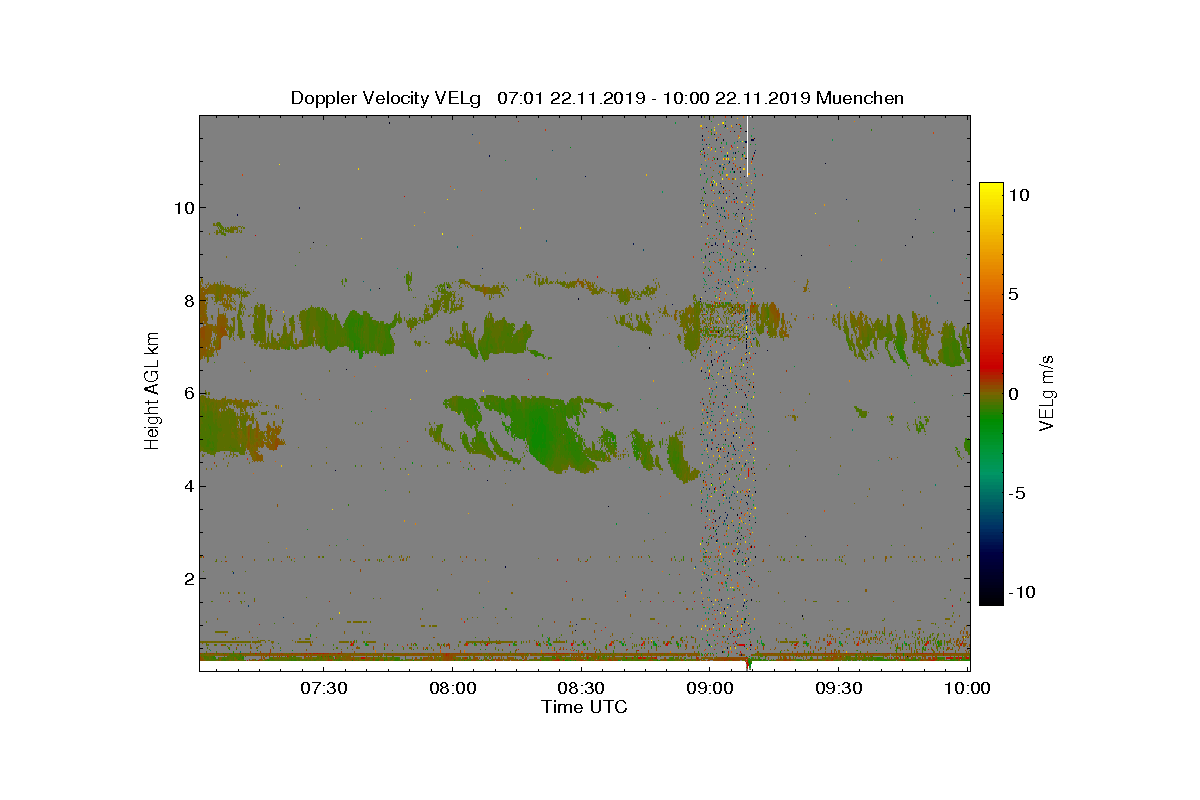Click the height tick label 2
This screenshot has width=1200, height=800.
[x=187, y=579]
